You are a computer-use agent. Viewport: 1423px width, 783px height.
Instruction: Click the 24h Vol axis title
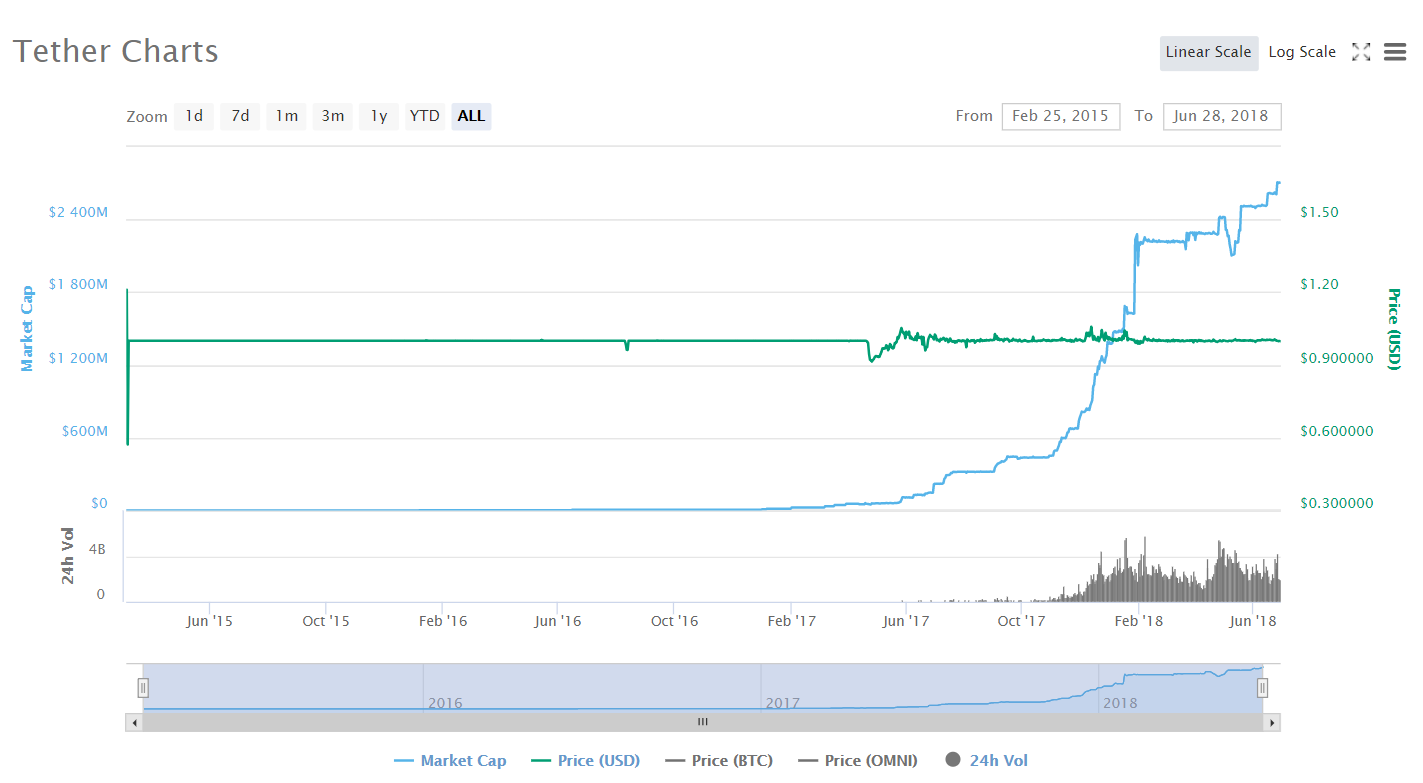point(68,555)
